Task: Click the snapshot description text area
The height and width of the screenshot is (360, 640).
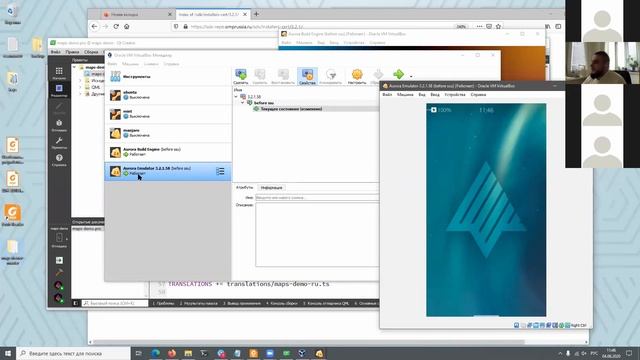Action: (x=317, y=234)
